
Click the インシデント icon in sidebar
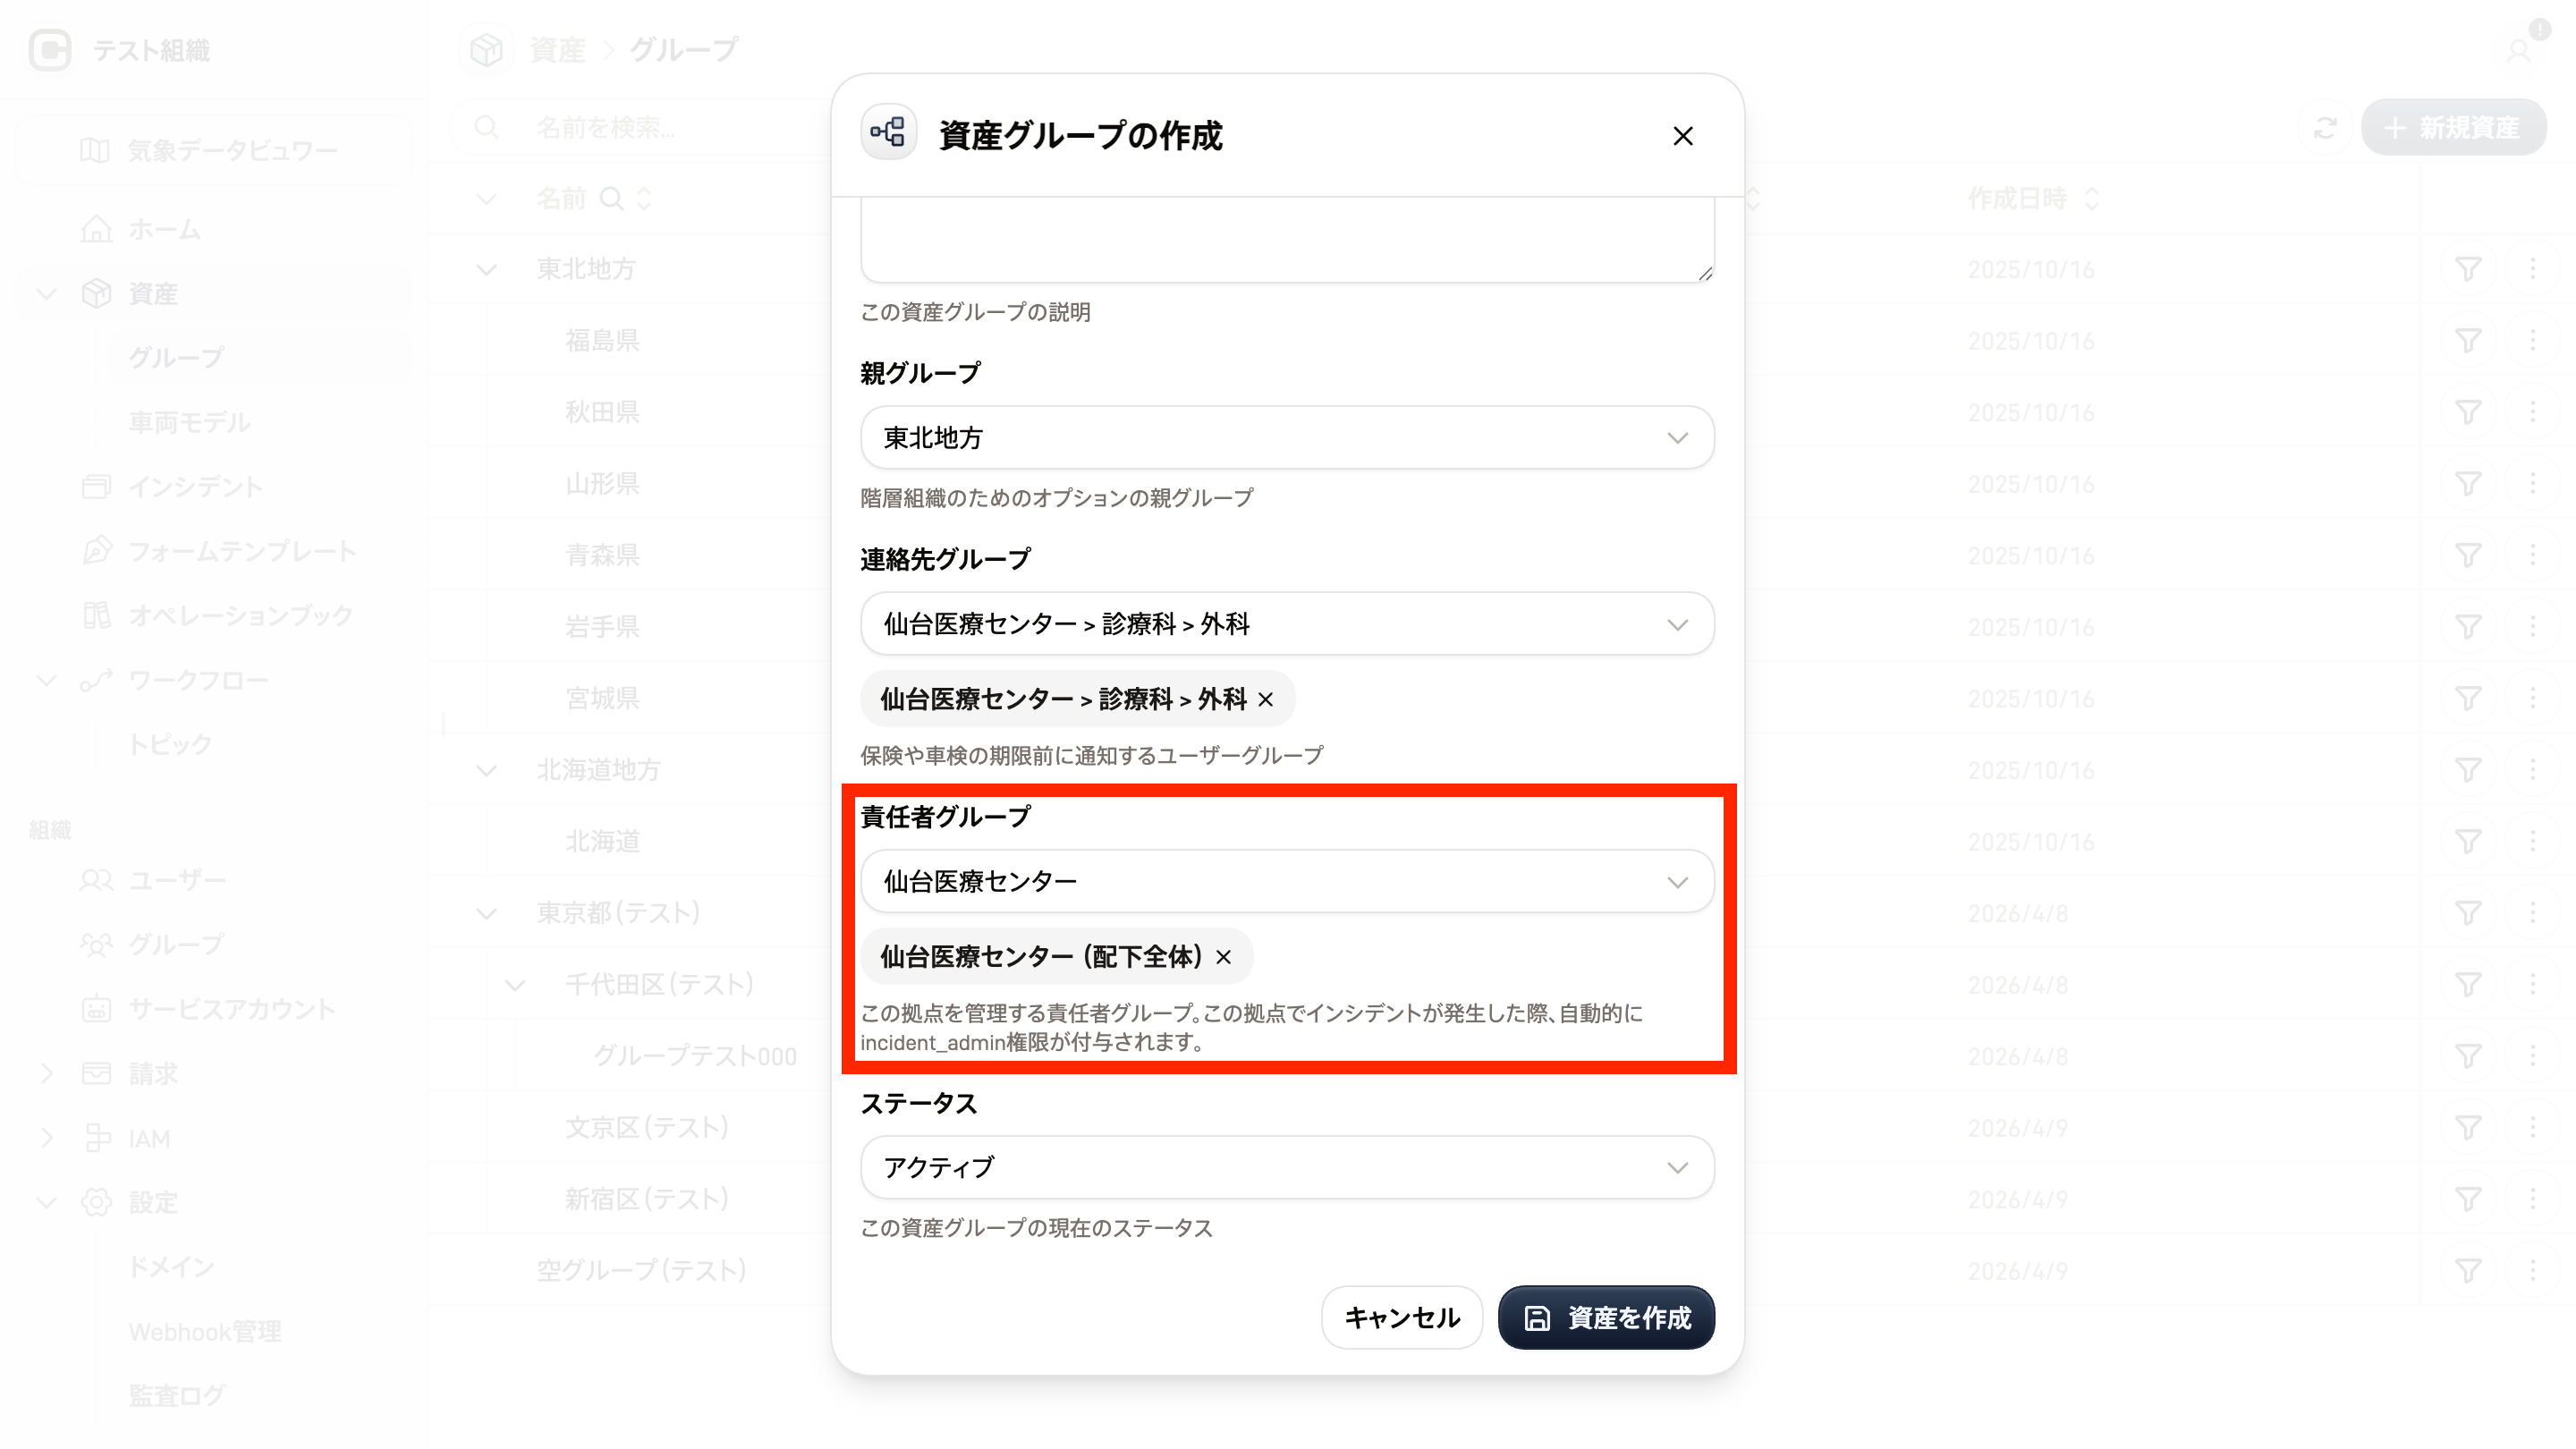coord(96,487)
